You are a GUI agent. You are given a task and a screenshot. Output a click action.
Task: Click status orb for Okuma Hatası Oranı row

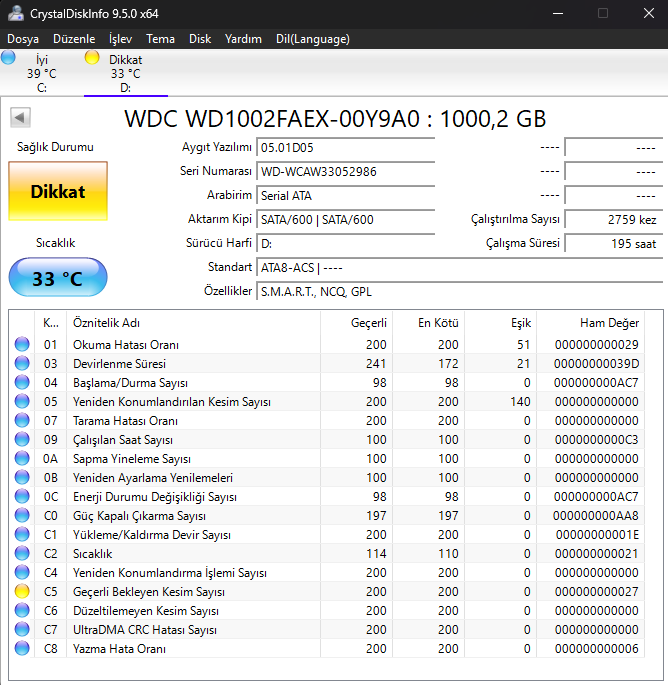coord(22,344)
